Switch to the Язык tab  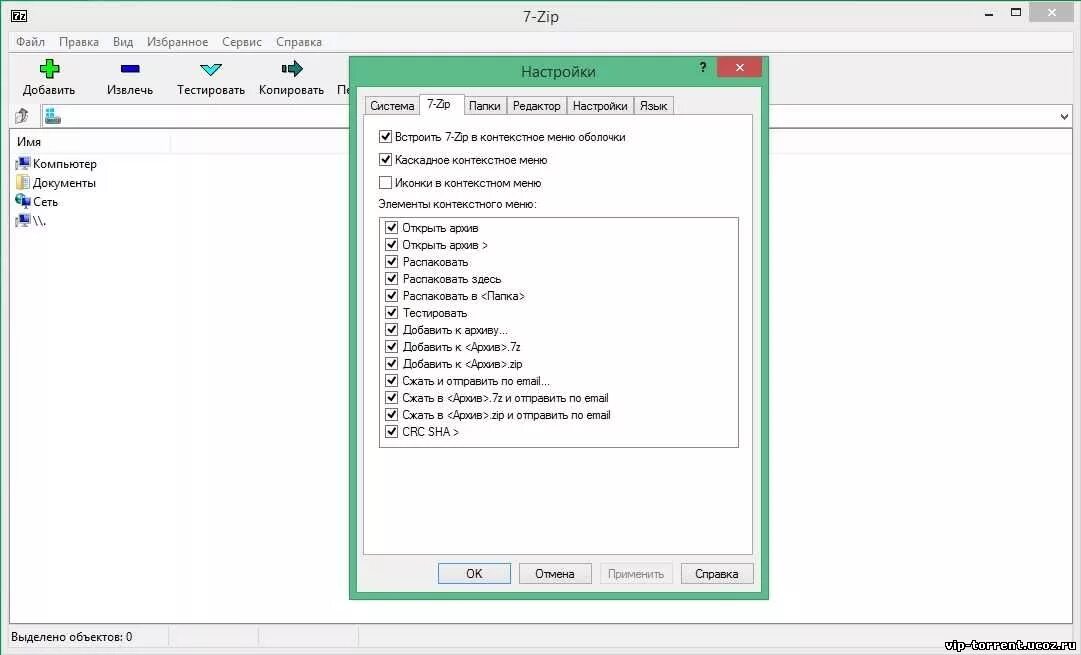653,105
